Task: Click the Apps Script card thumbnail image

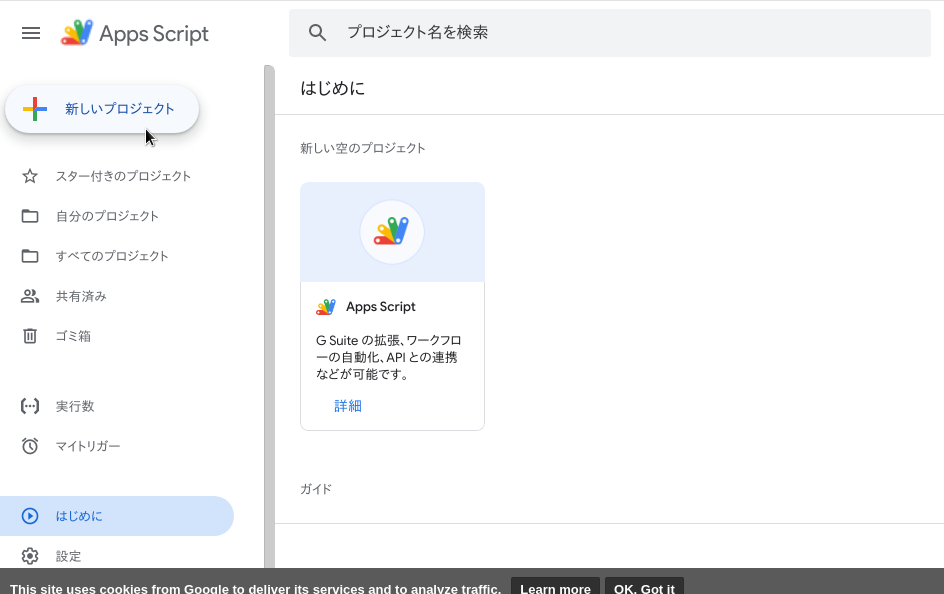Action: pos(392,232)
